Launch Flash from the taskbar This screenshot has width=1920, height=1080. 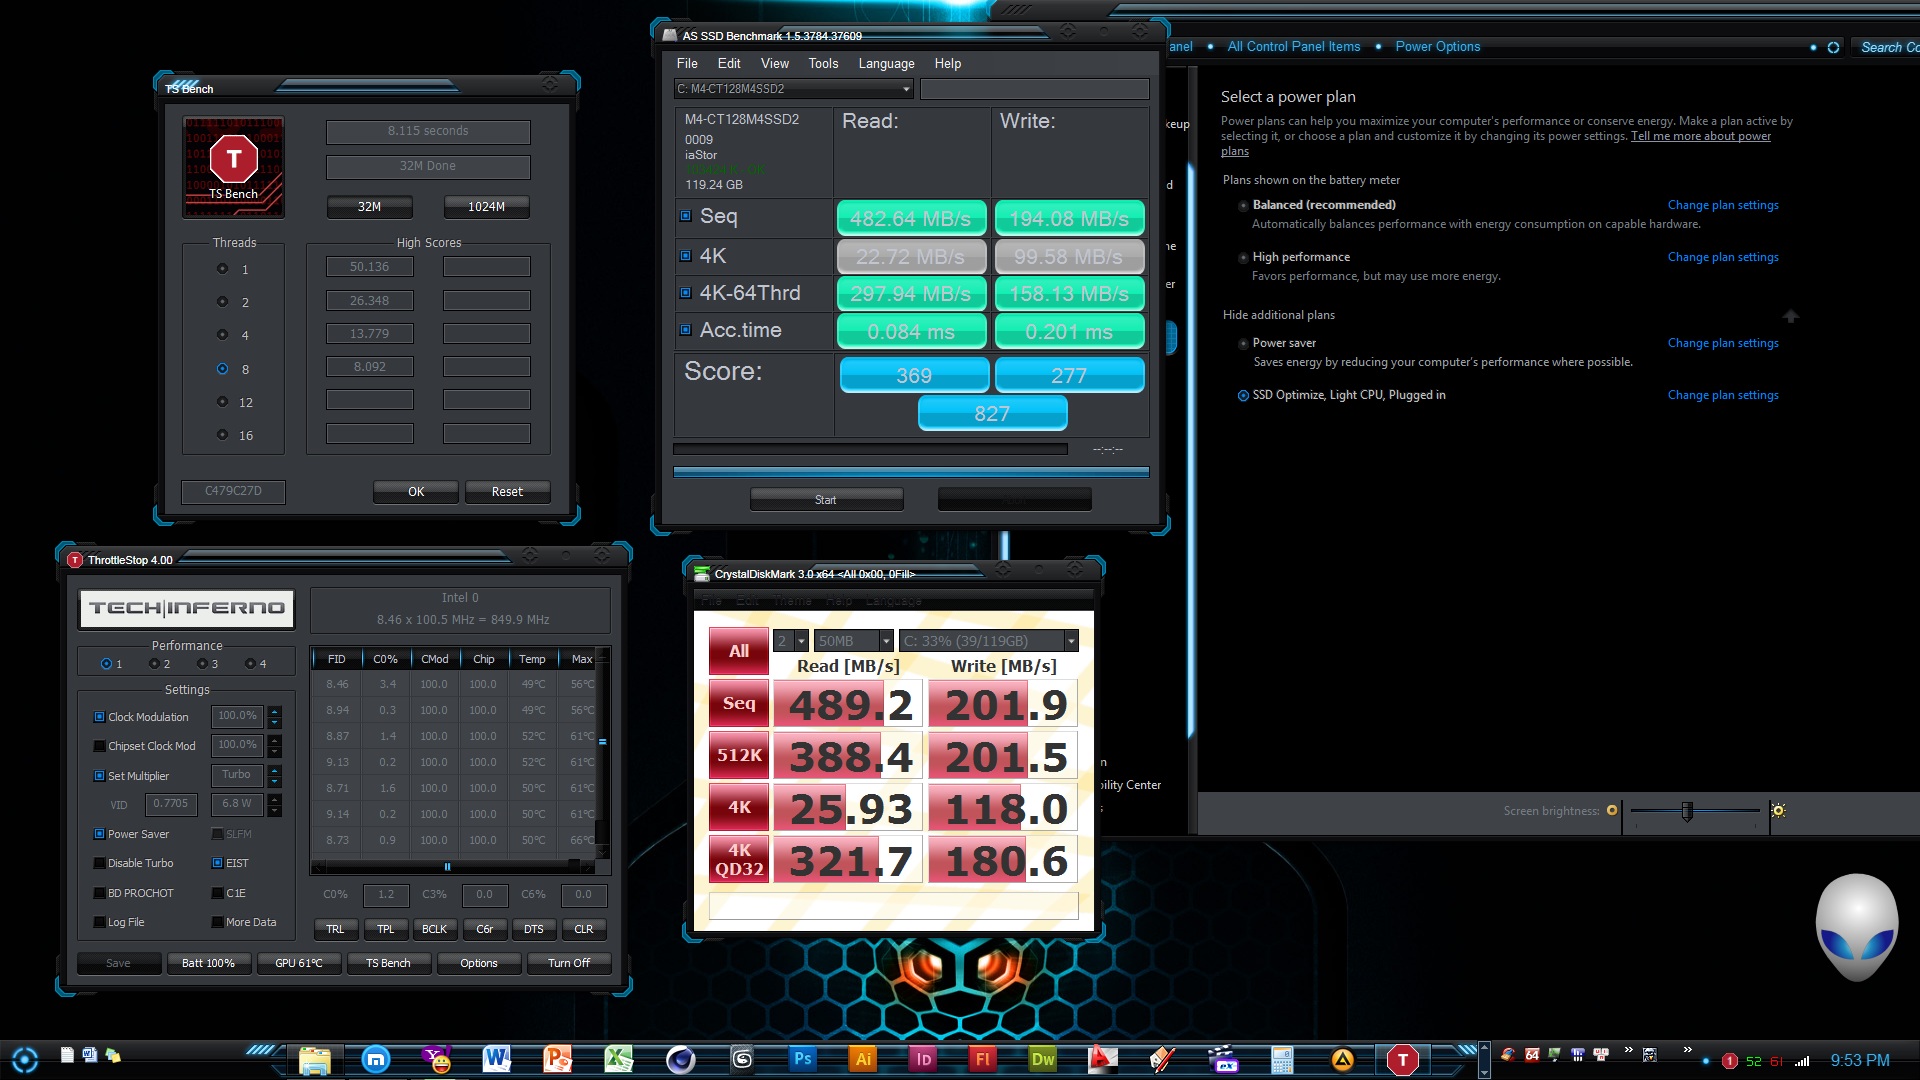[982, 1060]
